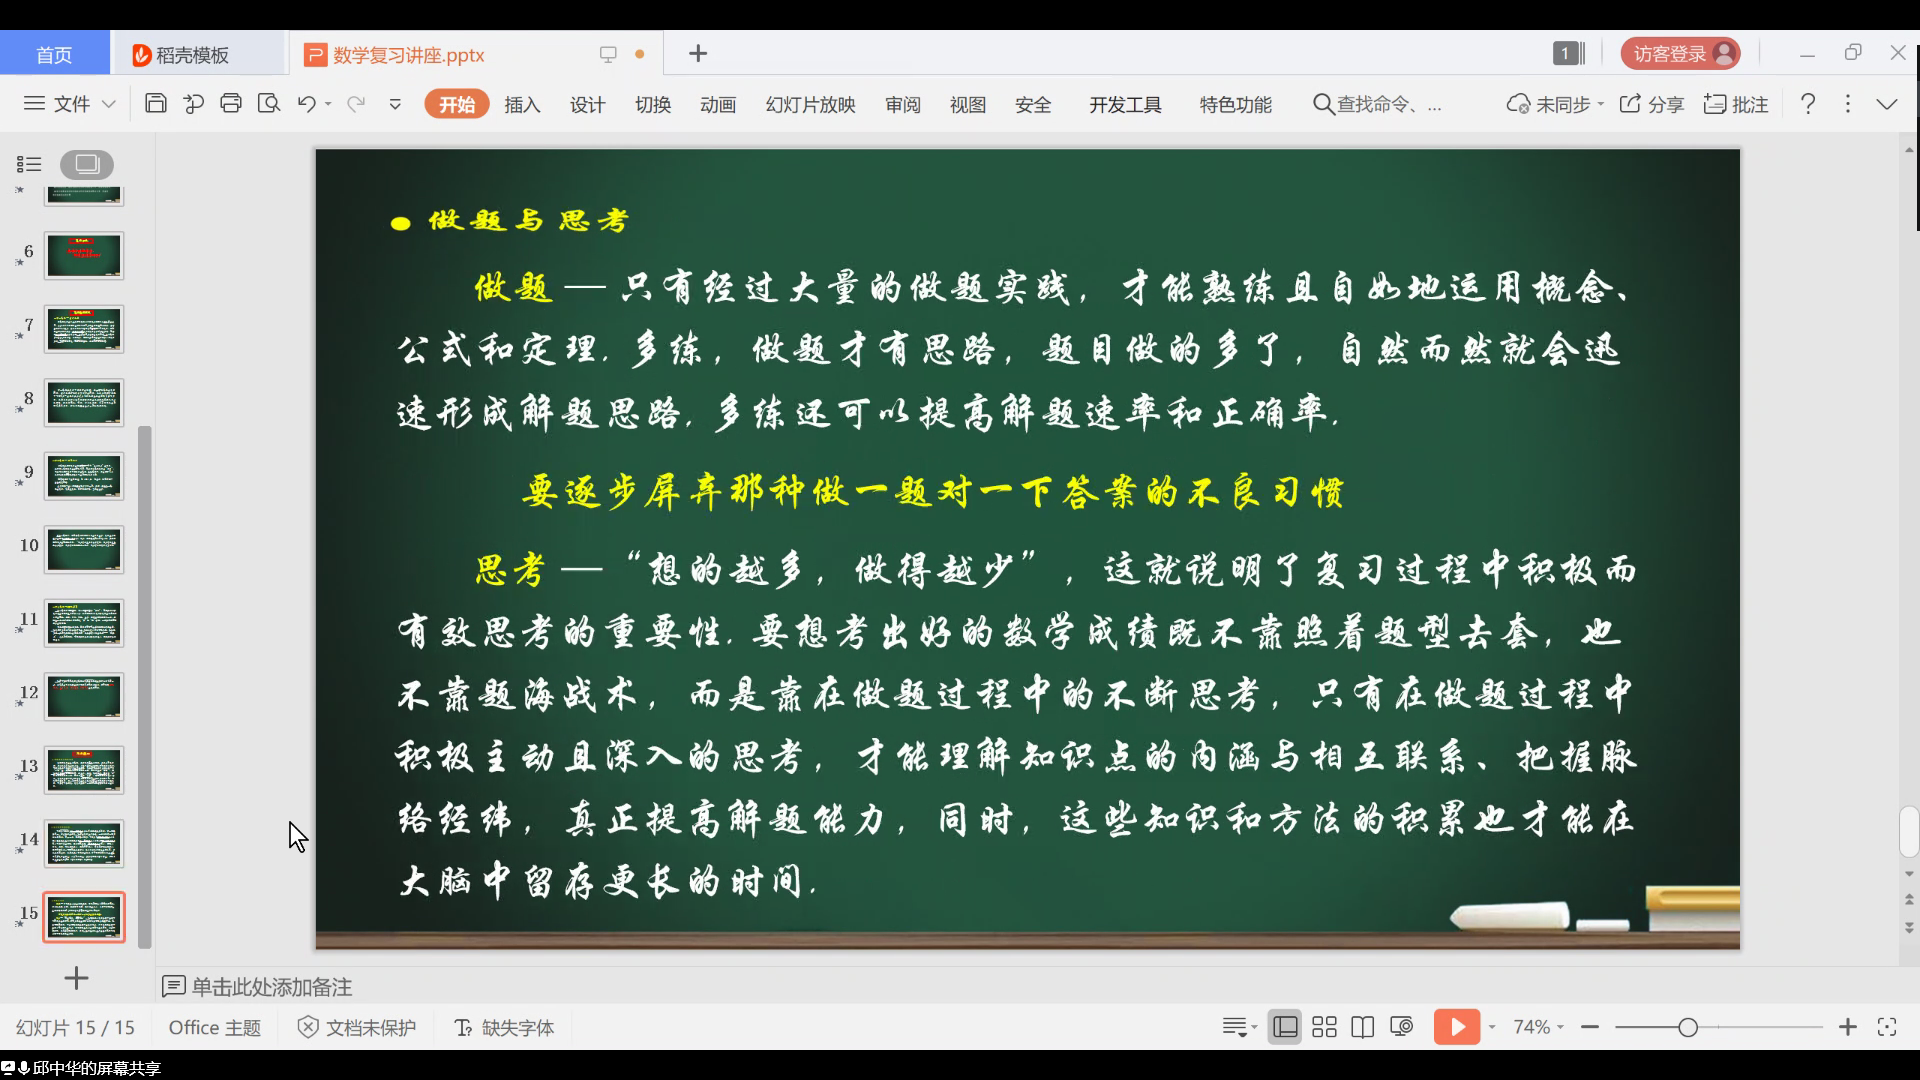Click 文档未保护 status bar item
This screenshot has width=1920, height=1080.
coord(357,1027)
